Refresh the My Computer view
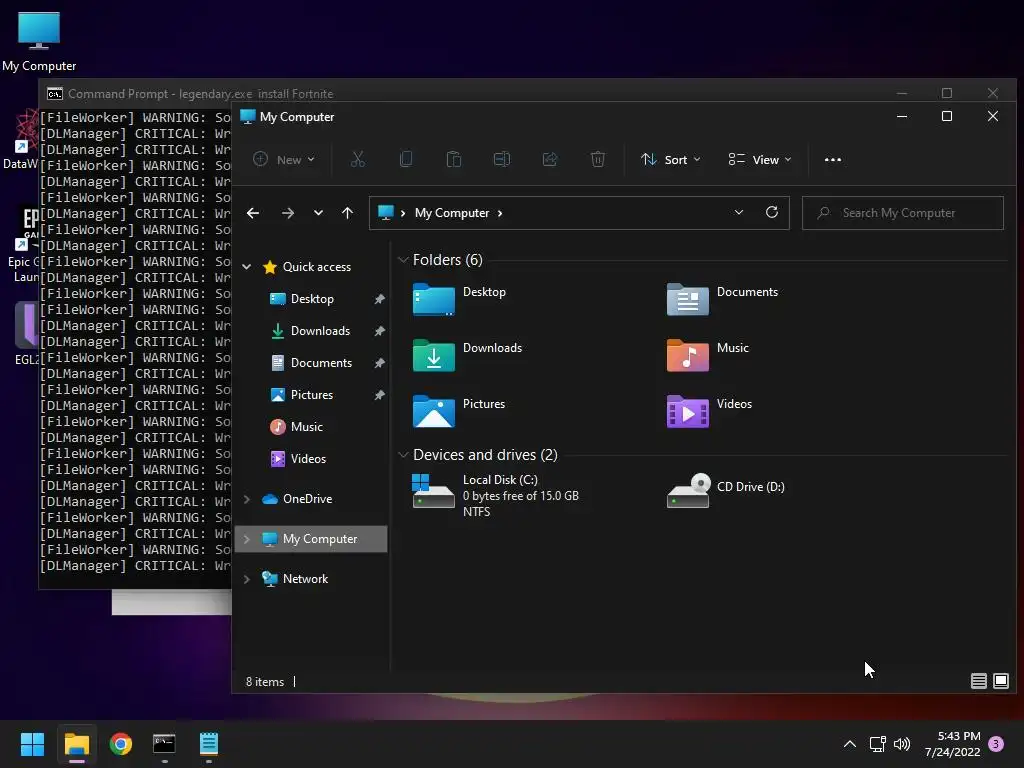 coord(772,212)
